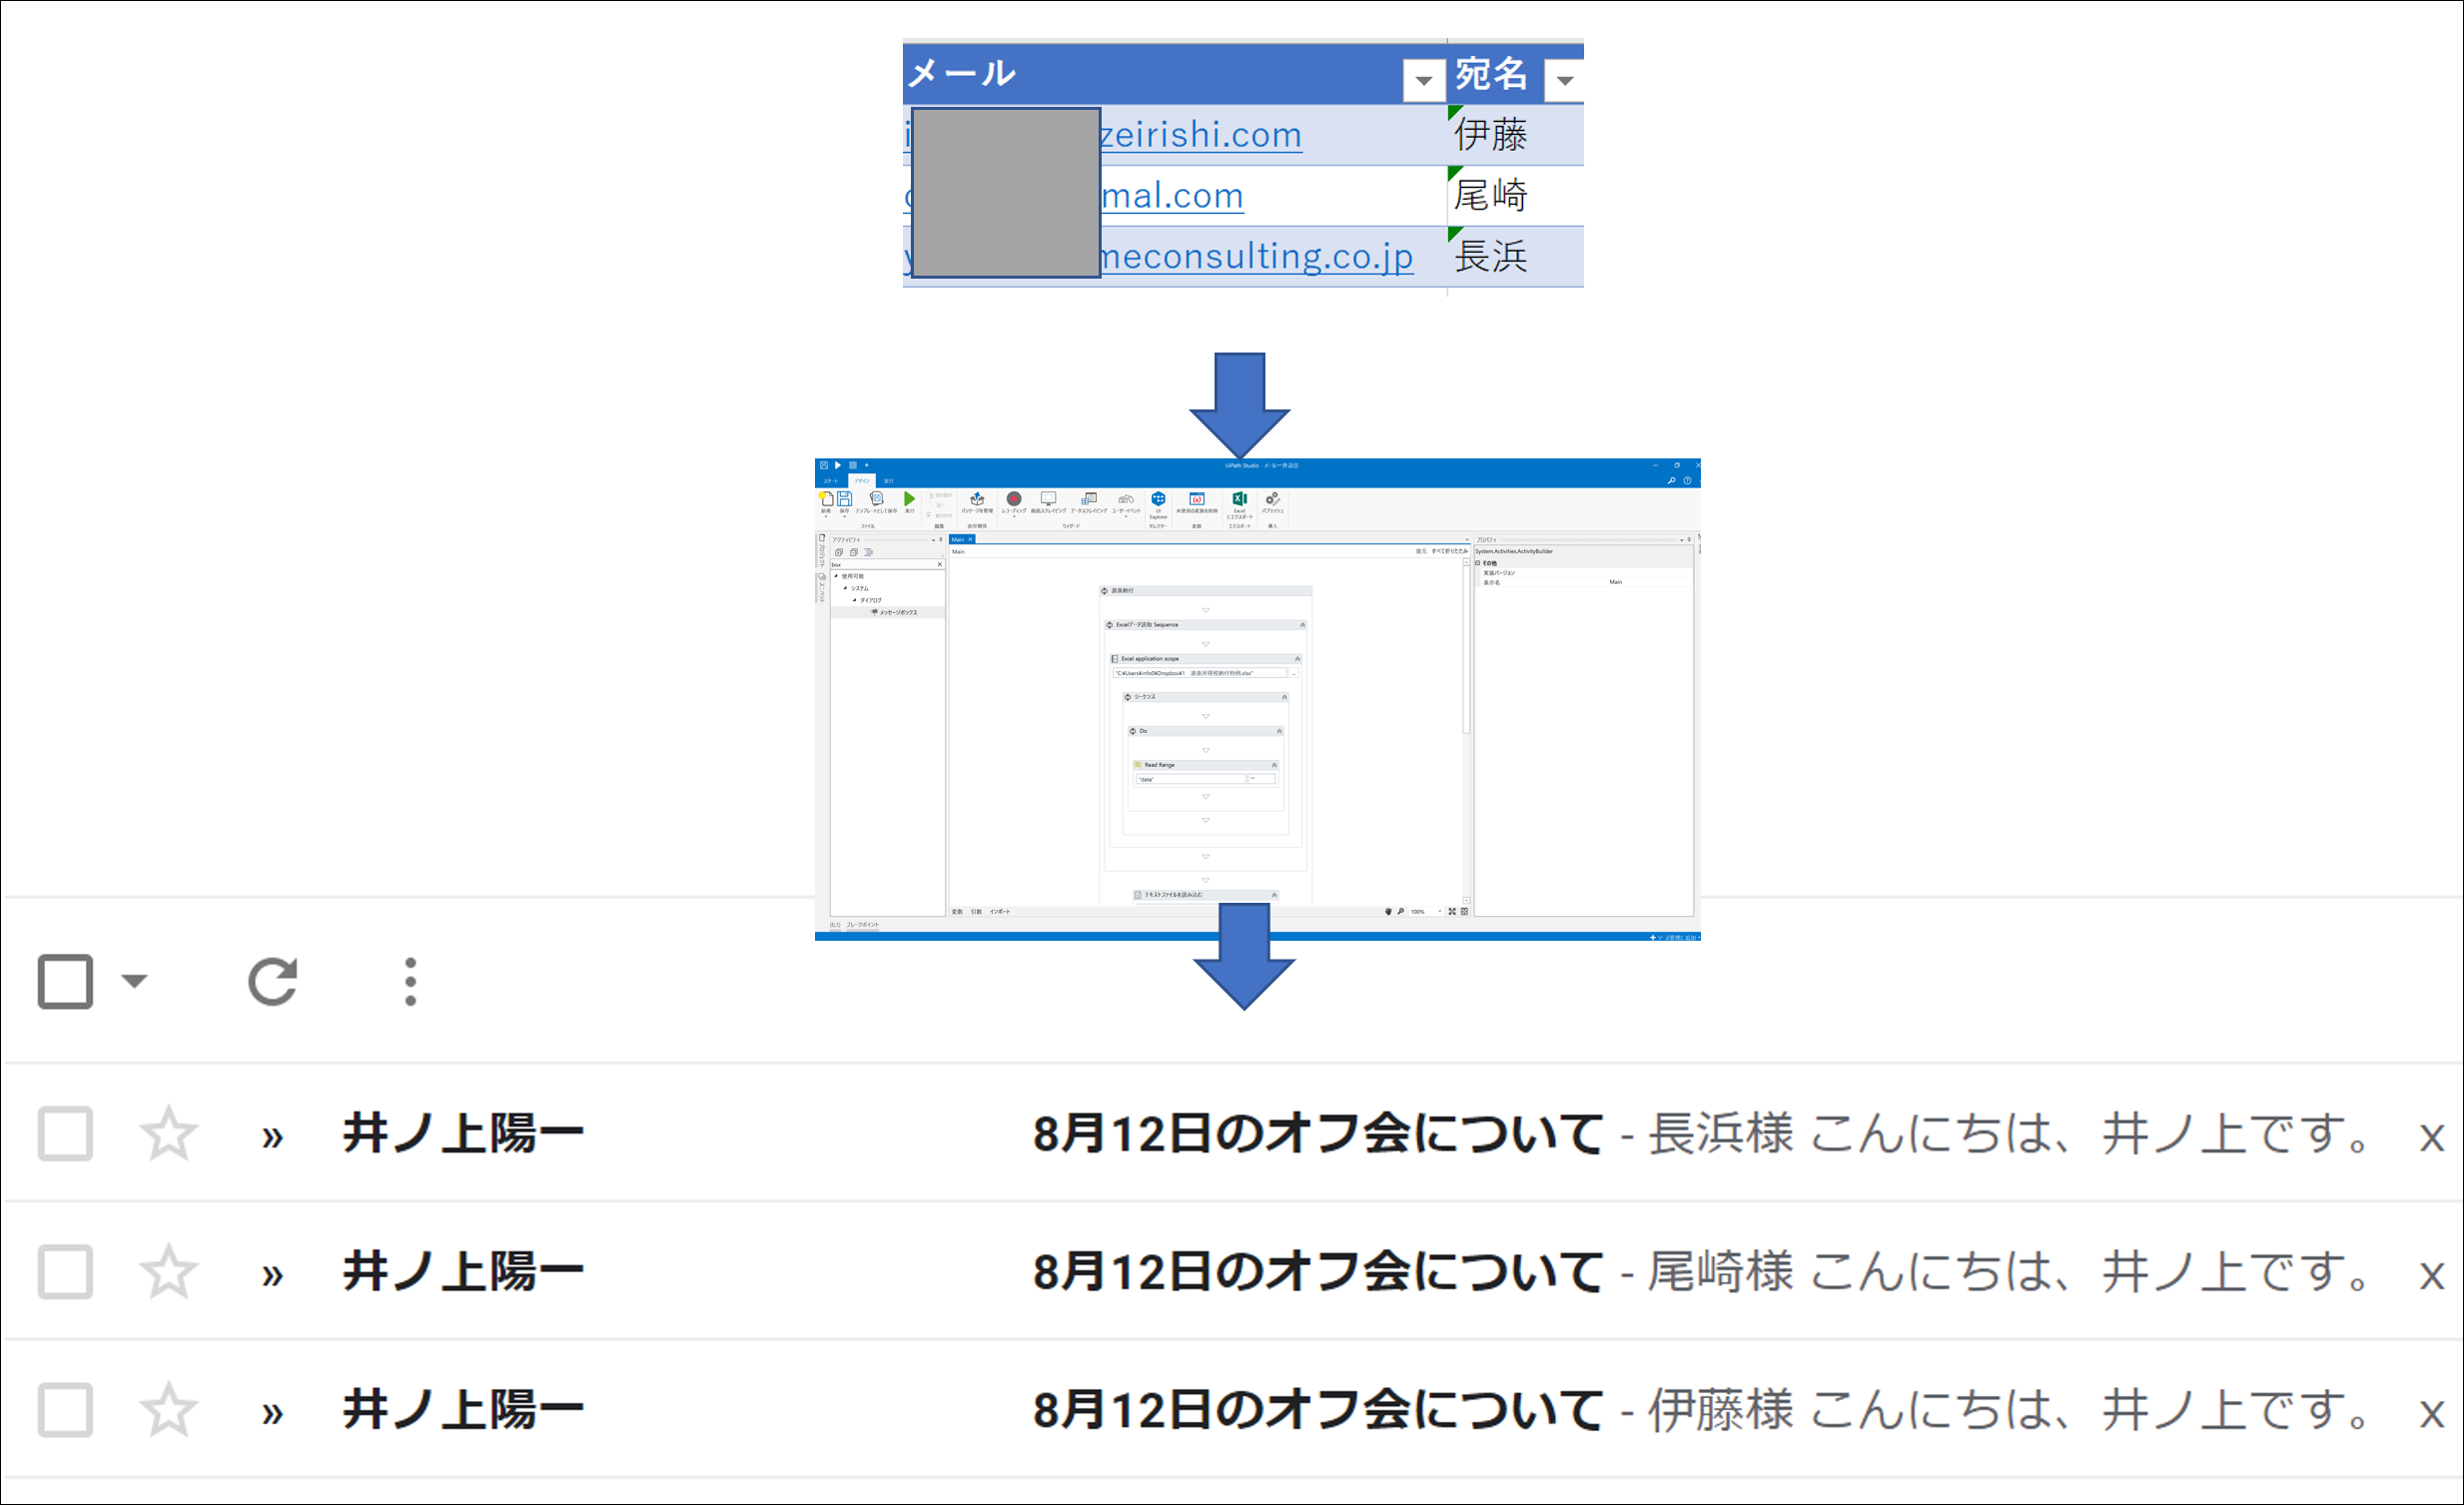This screenshot has height=1505, width=2464.
Task: Open UI Explorer from the ribbon
Action: tap(1158, 504)
